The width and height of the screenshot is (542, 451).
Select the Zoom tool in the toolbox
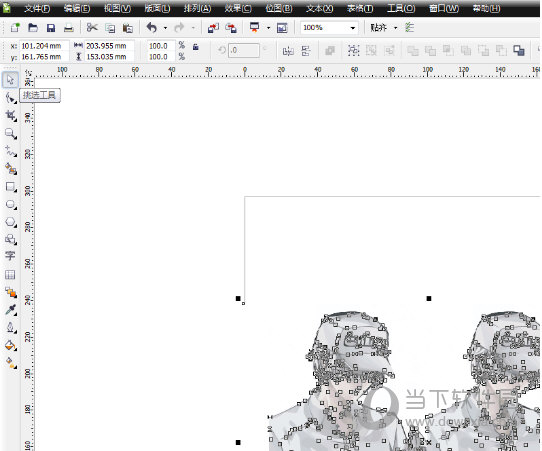10,134
